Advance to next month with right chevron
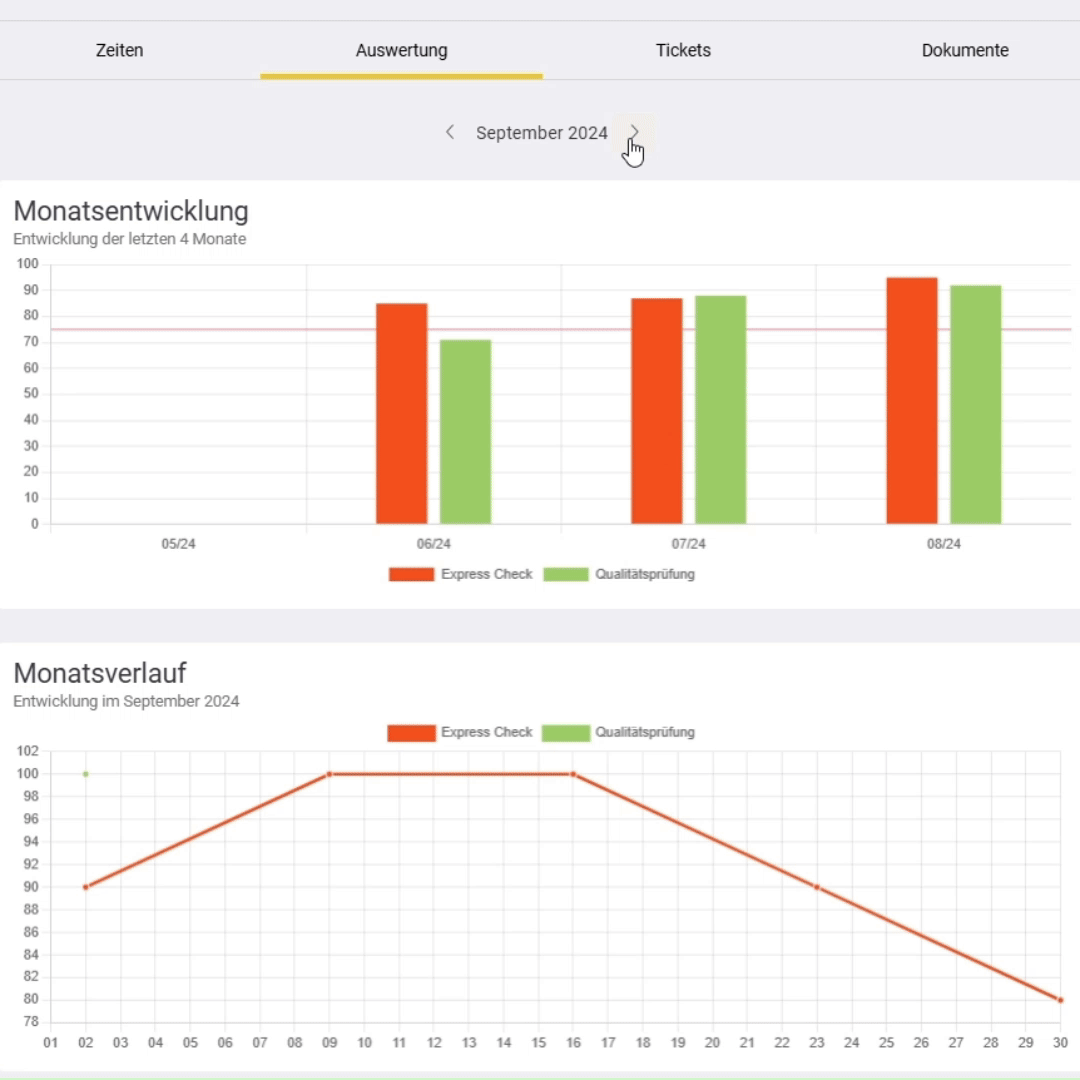 634,132
